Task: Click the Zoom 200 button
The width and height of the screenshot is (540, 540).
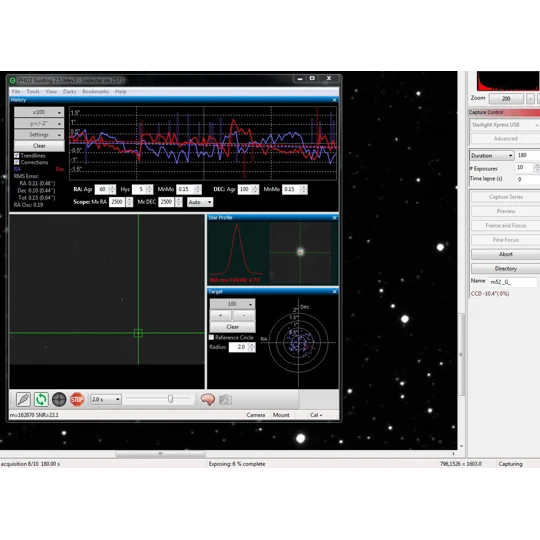Action: [506, 98]
